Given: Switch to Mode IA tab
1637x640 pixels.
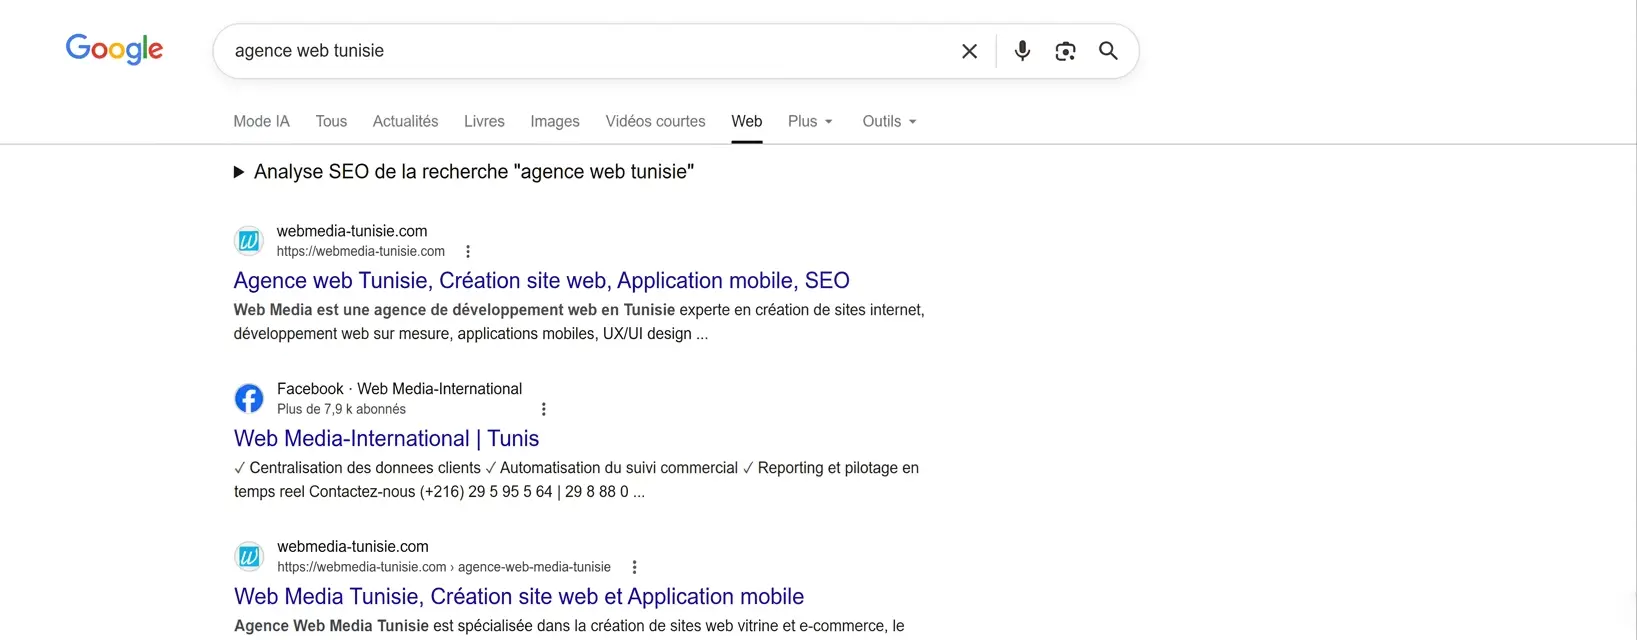Looking at the screenshot, I should click(262, 121).
